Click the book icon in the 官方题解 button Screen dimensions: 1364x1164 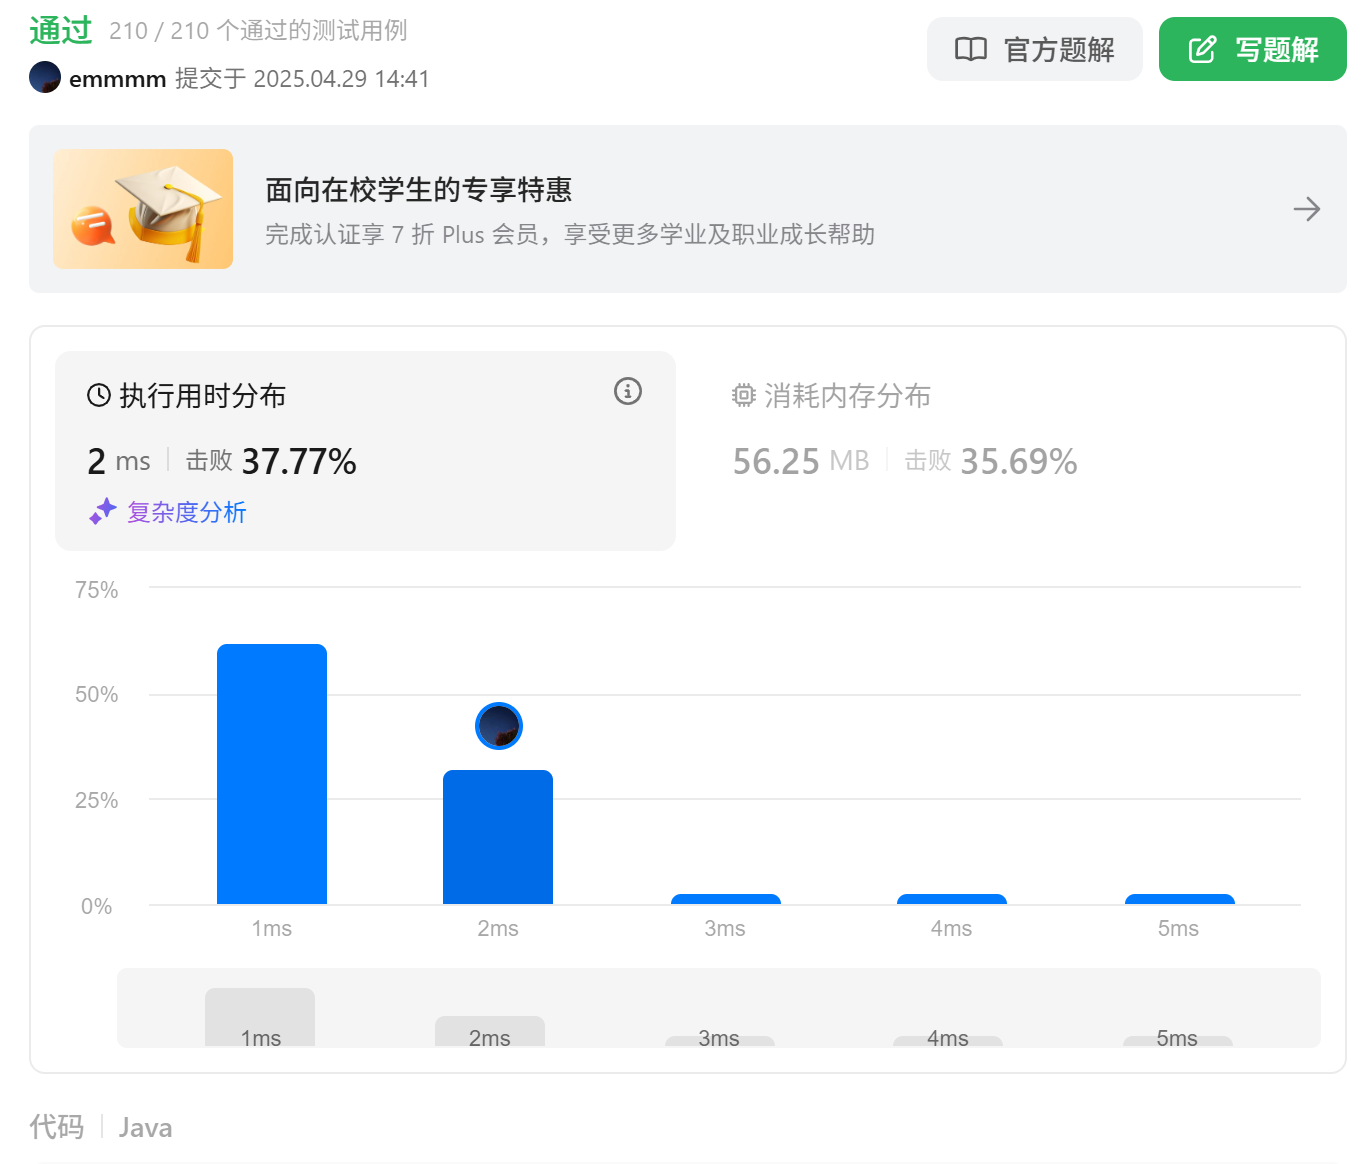click(970, 48)
